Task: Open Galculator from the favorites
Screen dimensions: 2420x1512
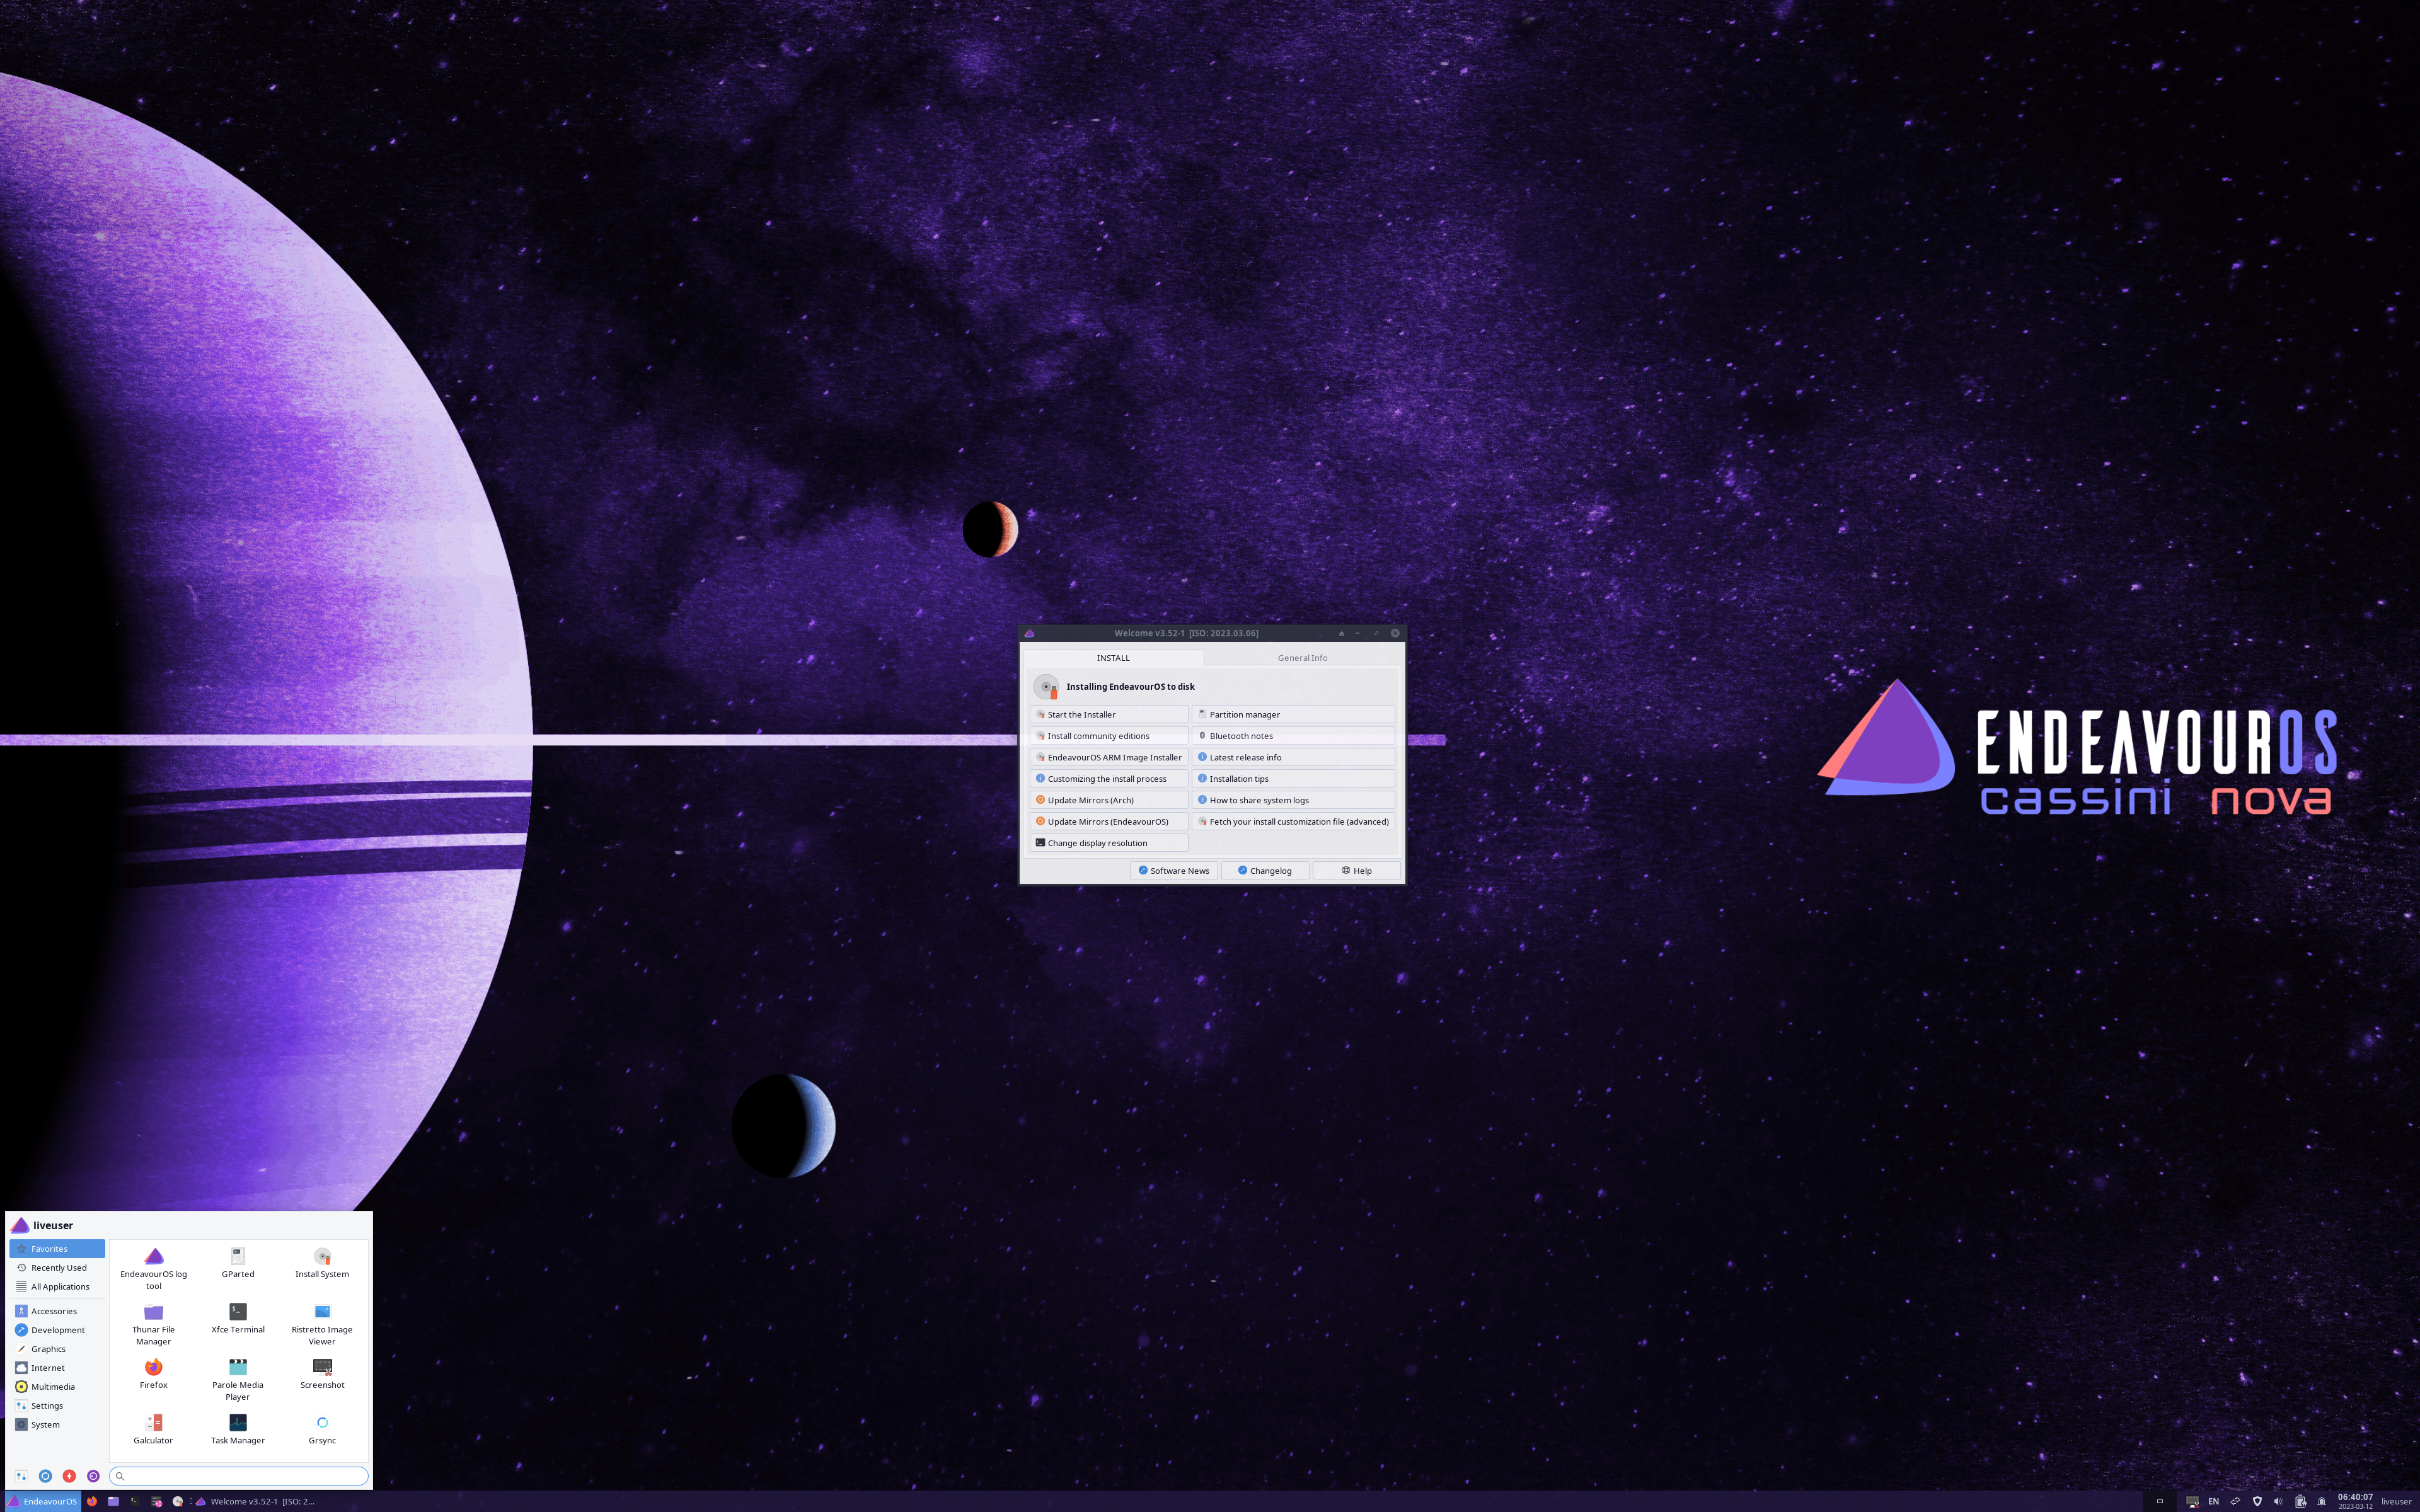Action: [153, 1429]
